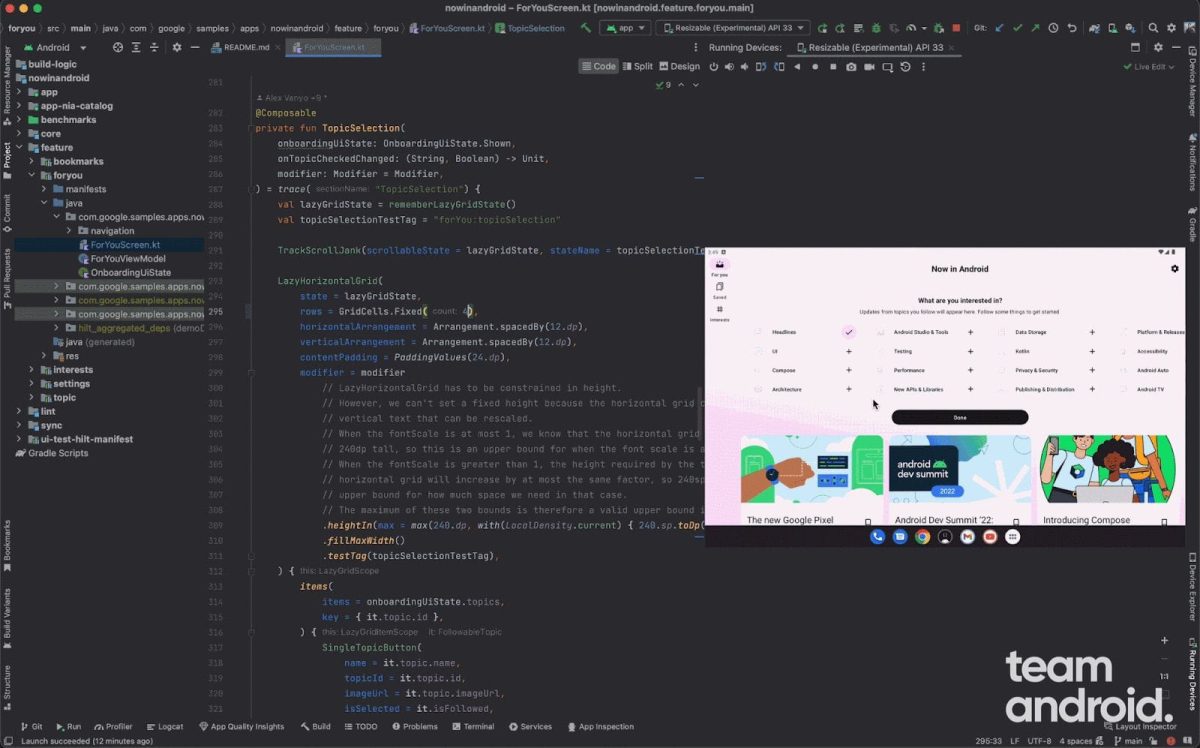Follow the Compose topic plus button
This screenshot has height=748, width=1200.
[x=849, y=370]
